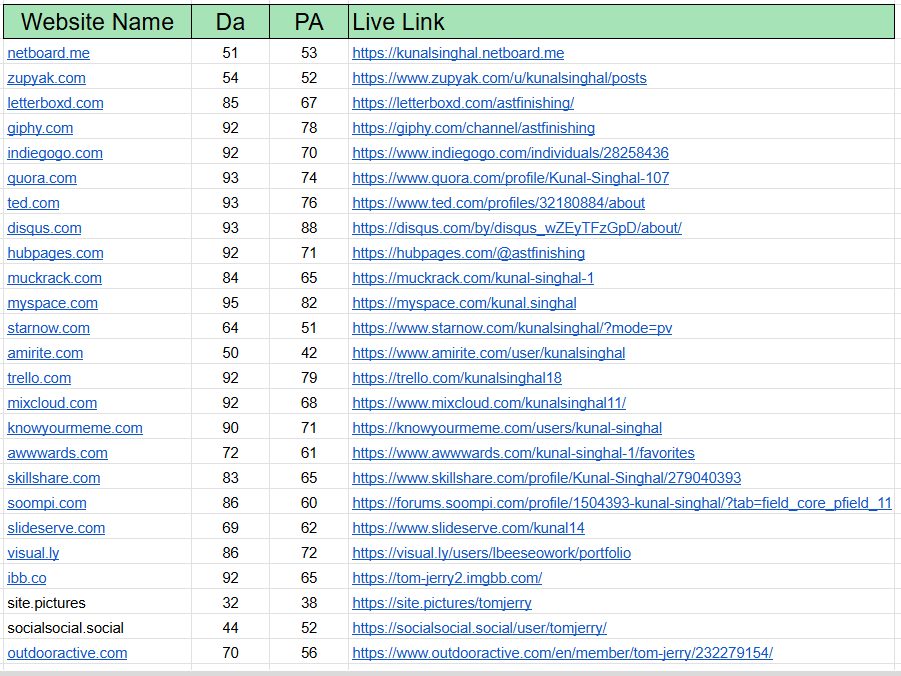Open giphy.com/channel/astfinishing live link

(x=473, y=128)
